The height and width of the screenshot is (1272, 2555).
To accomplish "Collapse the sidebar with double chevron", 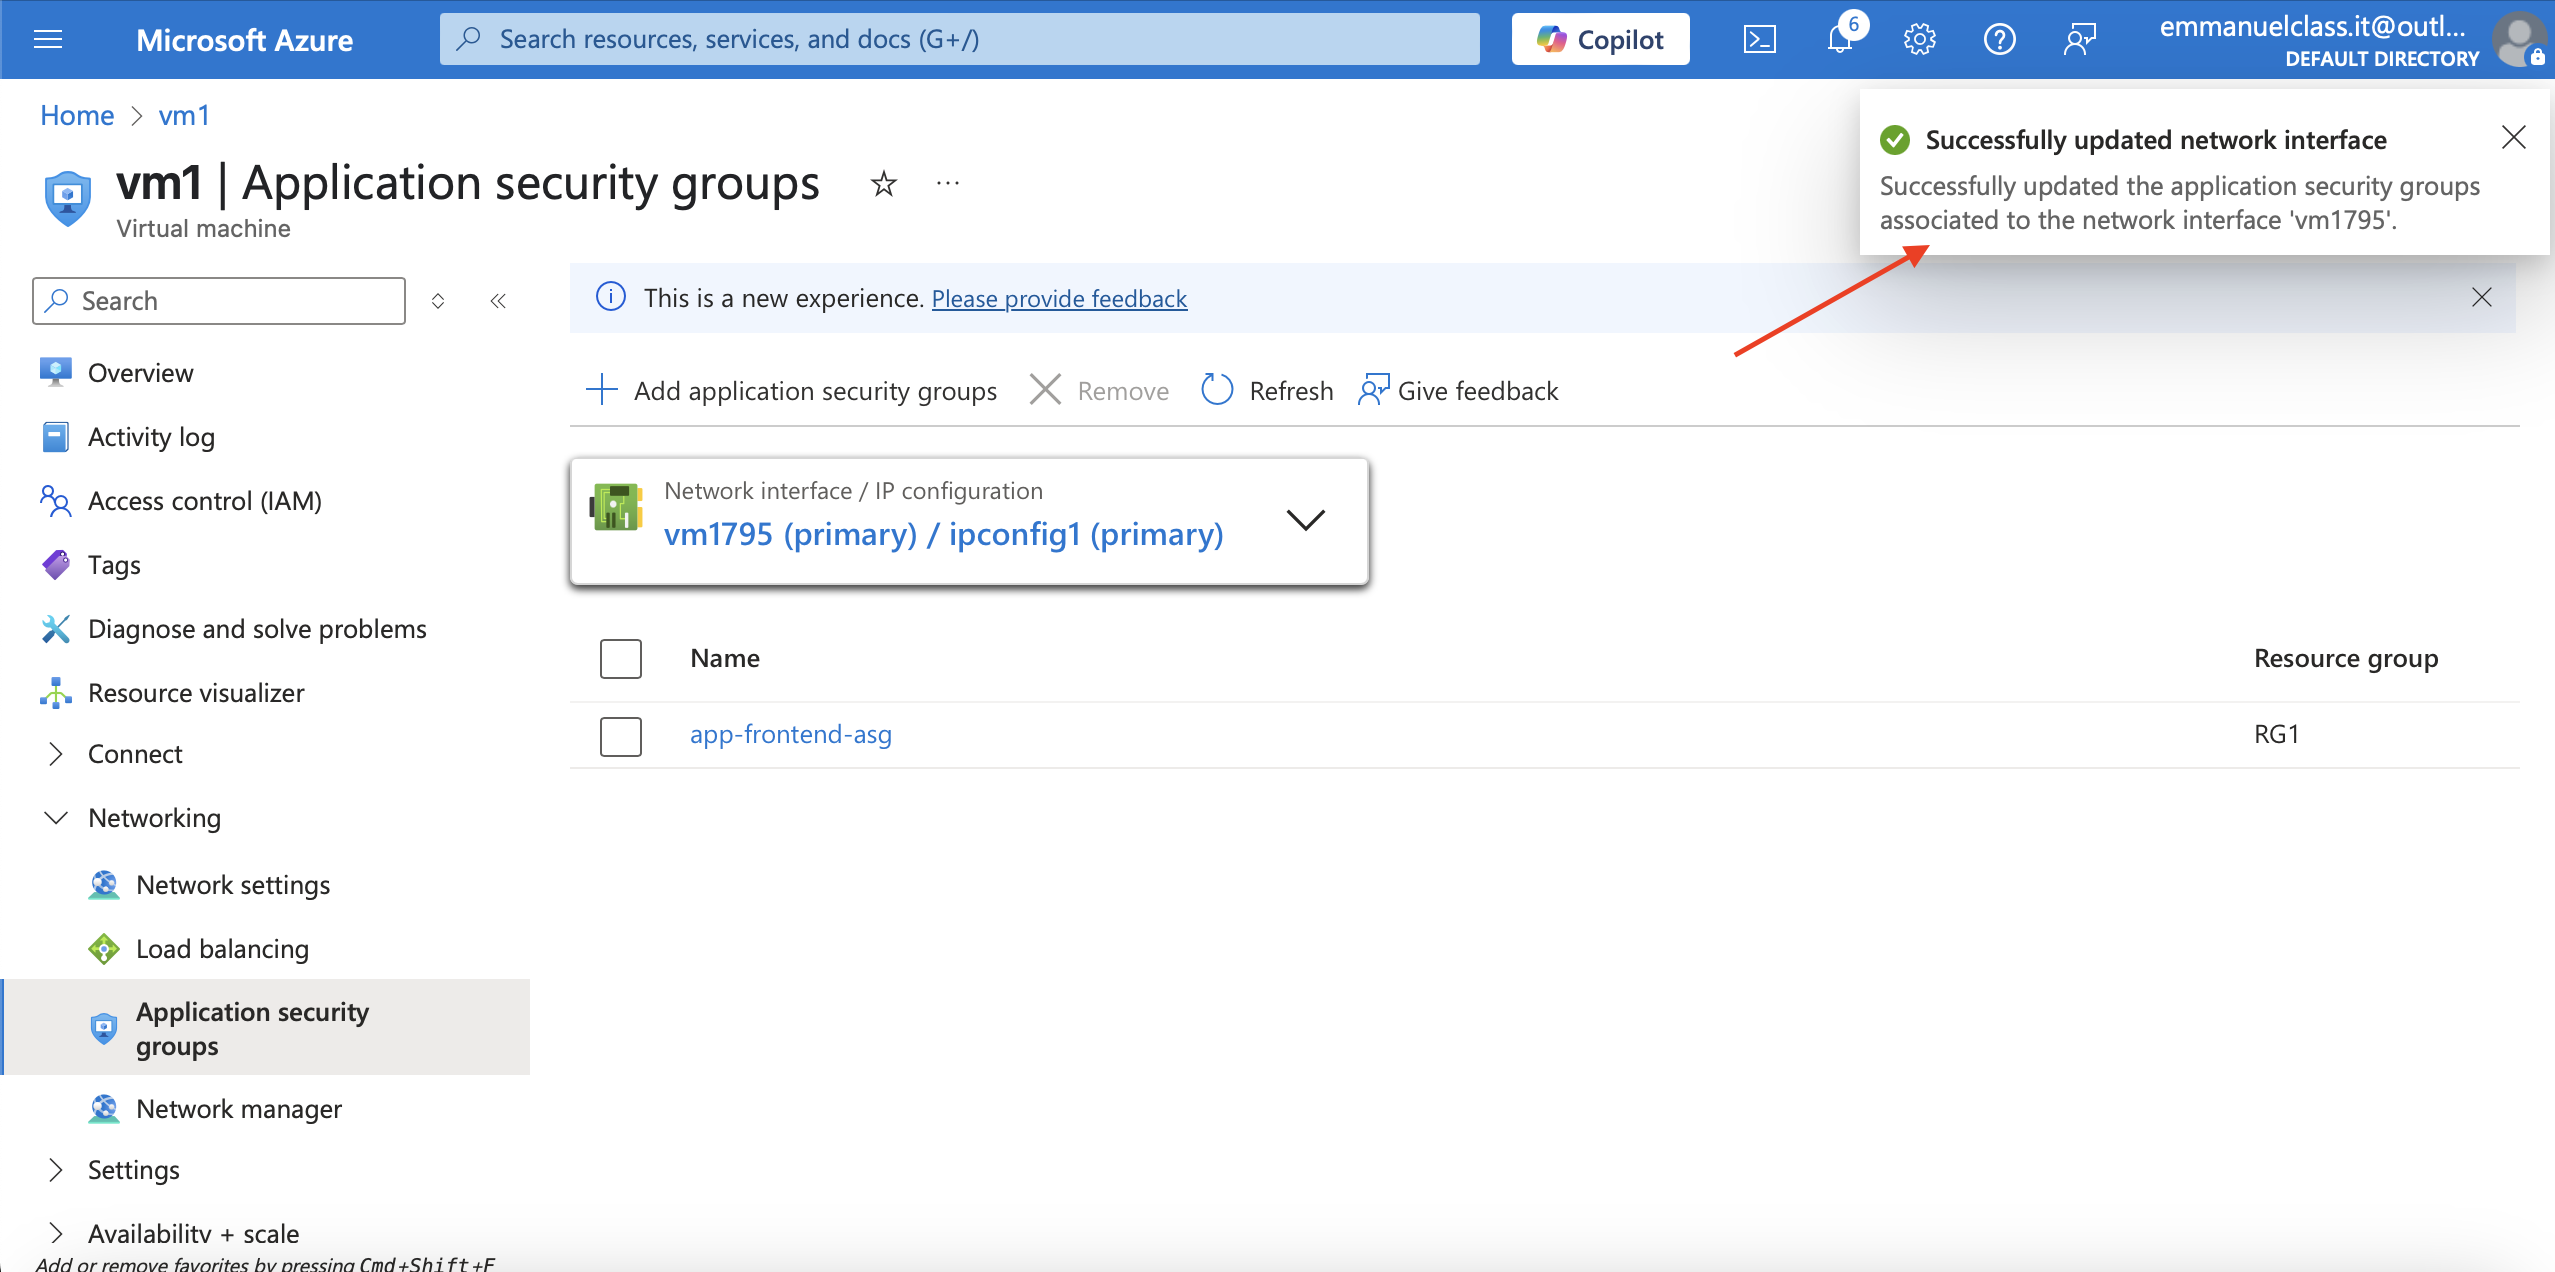I will [x=498, y=301].
